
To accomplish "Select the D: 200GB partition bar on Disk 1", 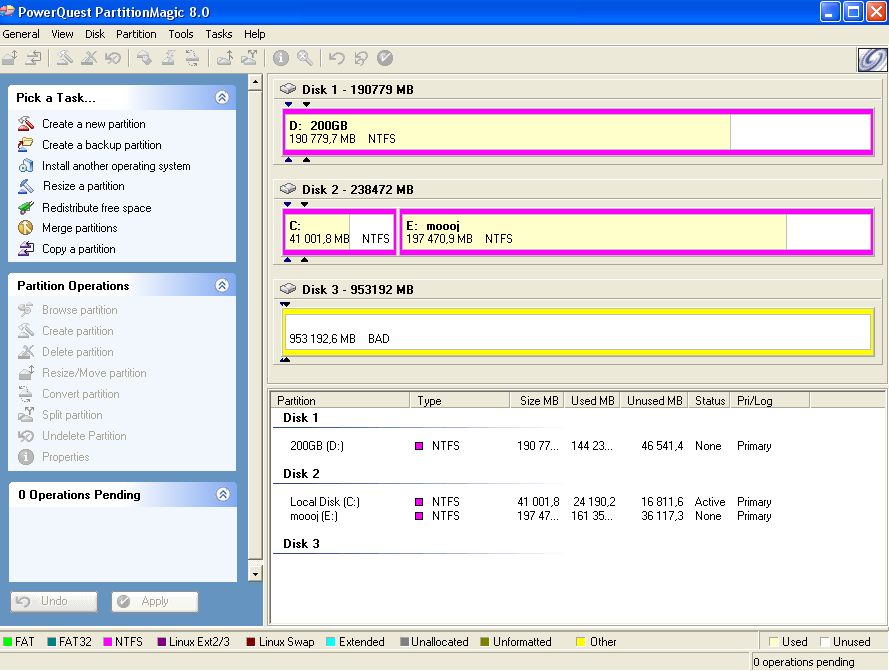I will (x=578, y=132).
